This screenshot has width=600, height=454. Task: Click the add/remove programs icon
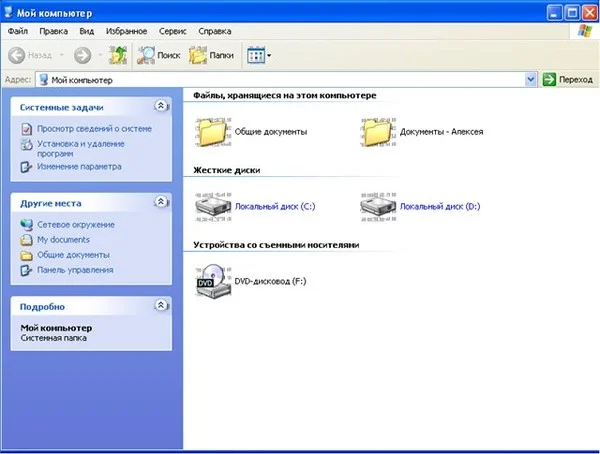click(26, 144)
